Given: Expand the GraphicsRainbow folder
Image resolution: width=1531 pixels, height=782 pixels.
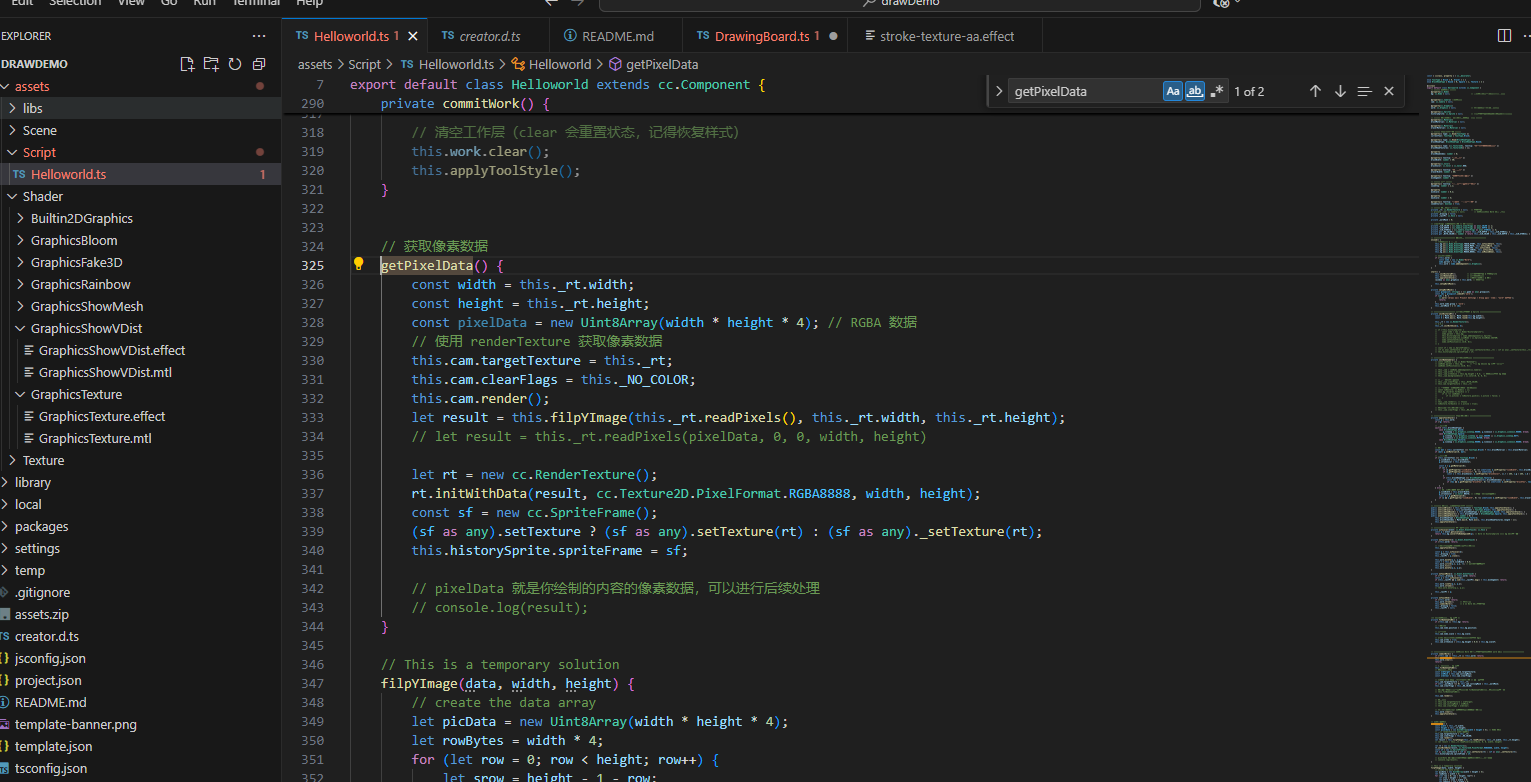Looking at the screenshot, I should (20, 284).
